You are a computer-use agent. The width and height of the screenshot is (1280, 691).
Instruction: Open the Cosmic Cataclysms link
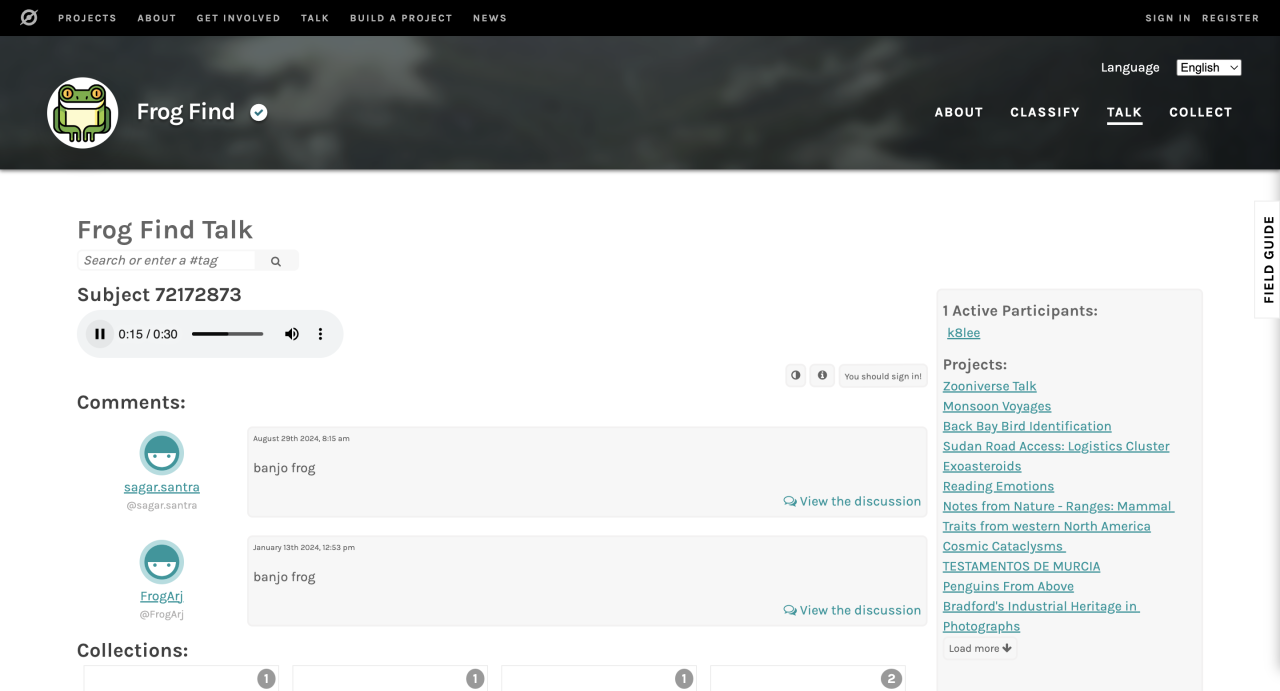[x=1004, y=546]
